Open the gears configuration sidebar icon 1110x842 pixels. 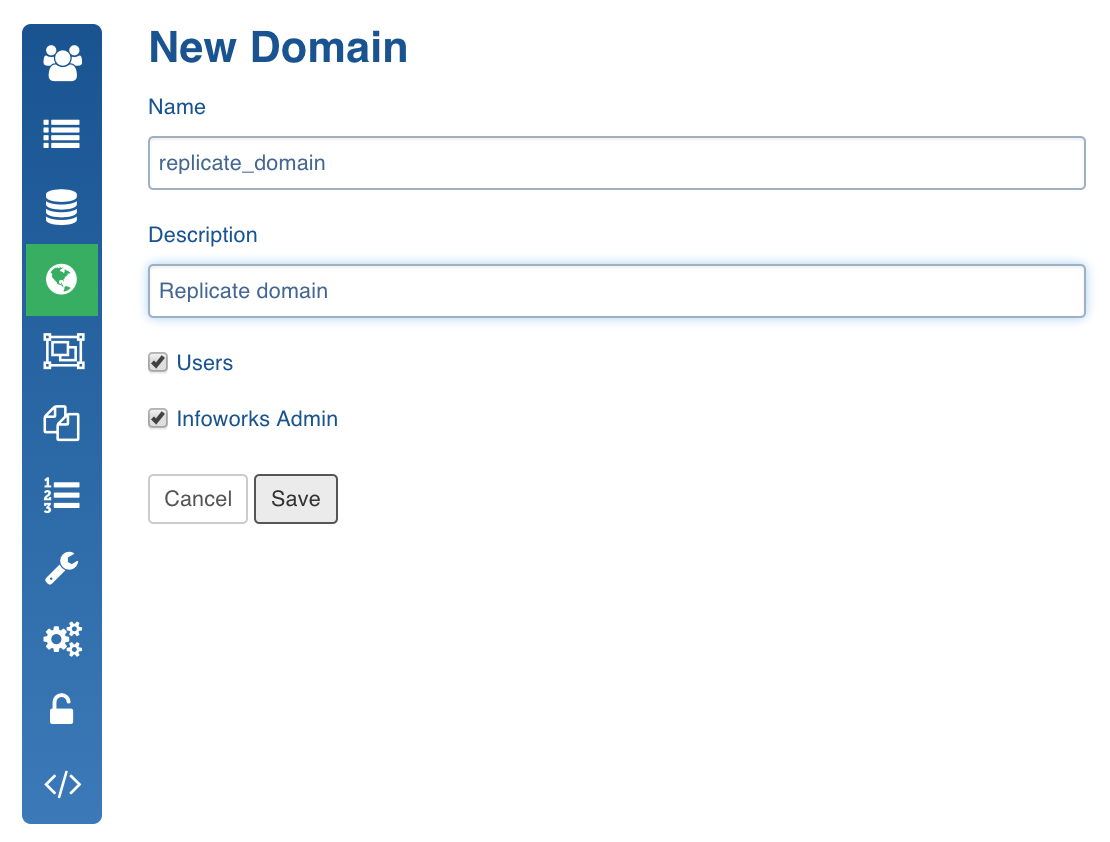click(x=62, y=639)
